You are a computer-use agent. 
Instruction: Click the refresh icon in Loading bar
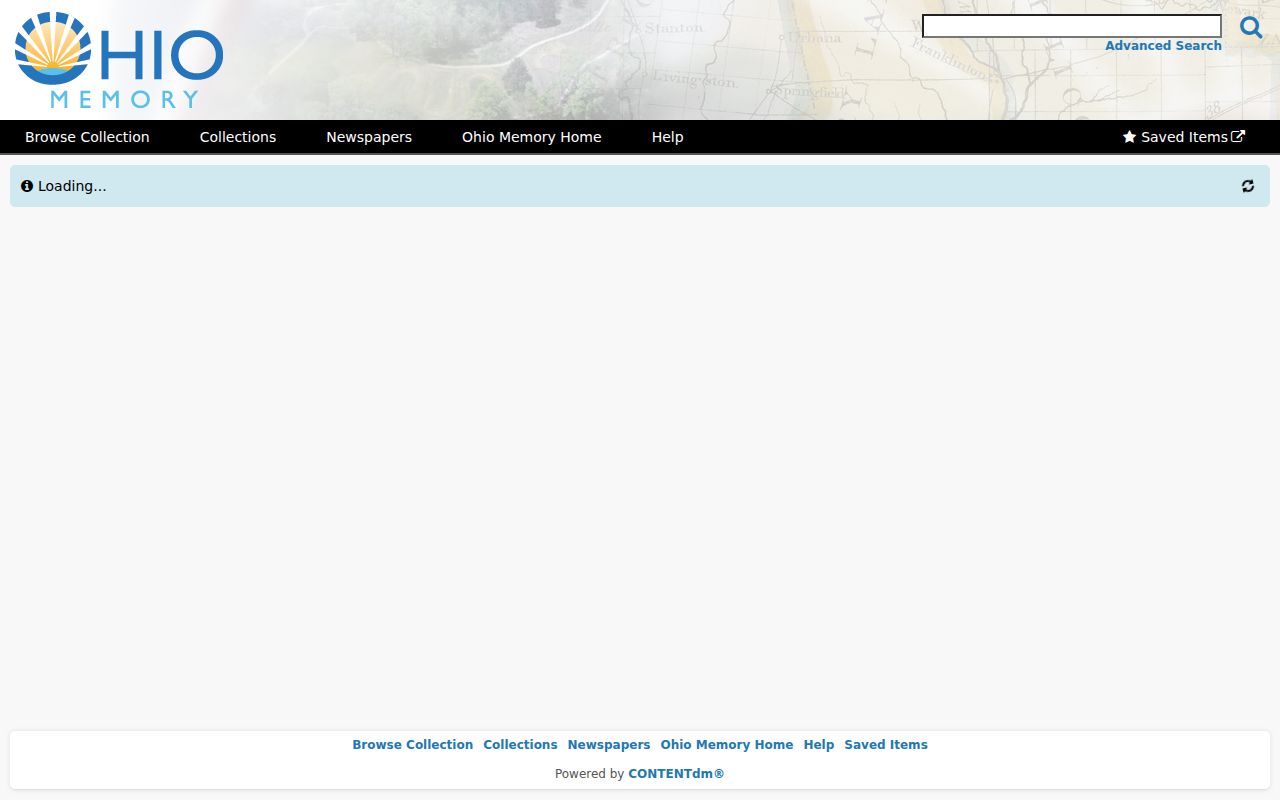pos(1248,186)
